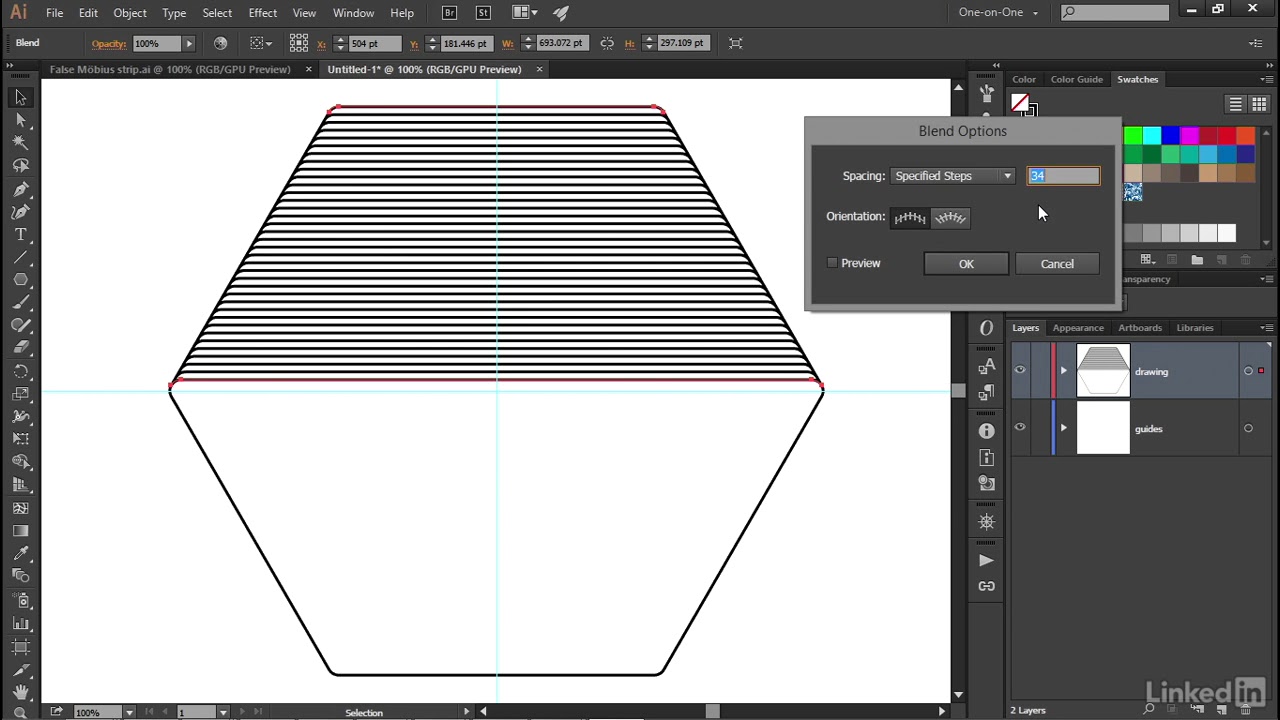Open the Swatches panel flyout menu
The width and height of the screenshot is (1280, 720).
(1266, 79)
